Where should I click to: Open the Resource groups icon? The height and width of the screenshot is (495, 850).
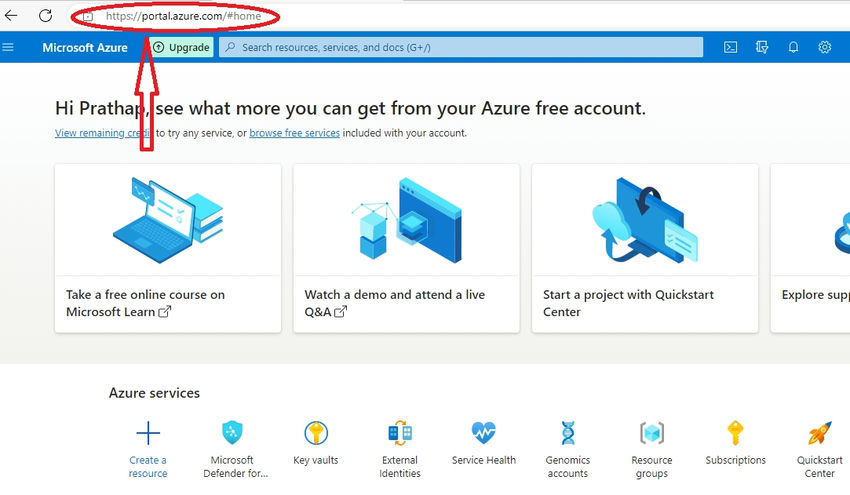(x=652, y=433)
